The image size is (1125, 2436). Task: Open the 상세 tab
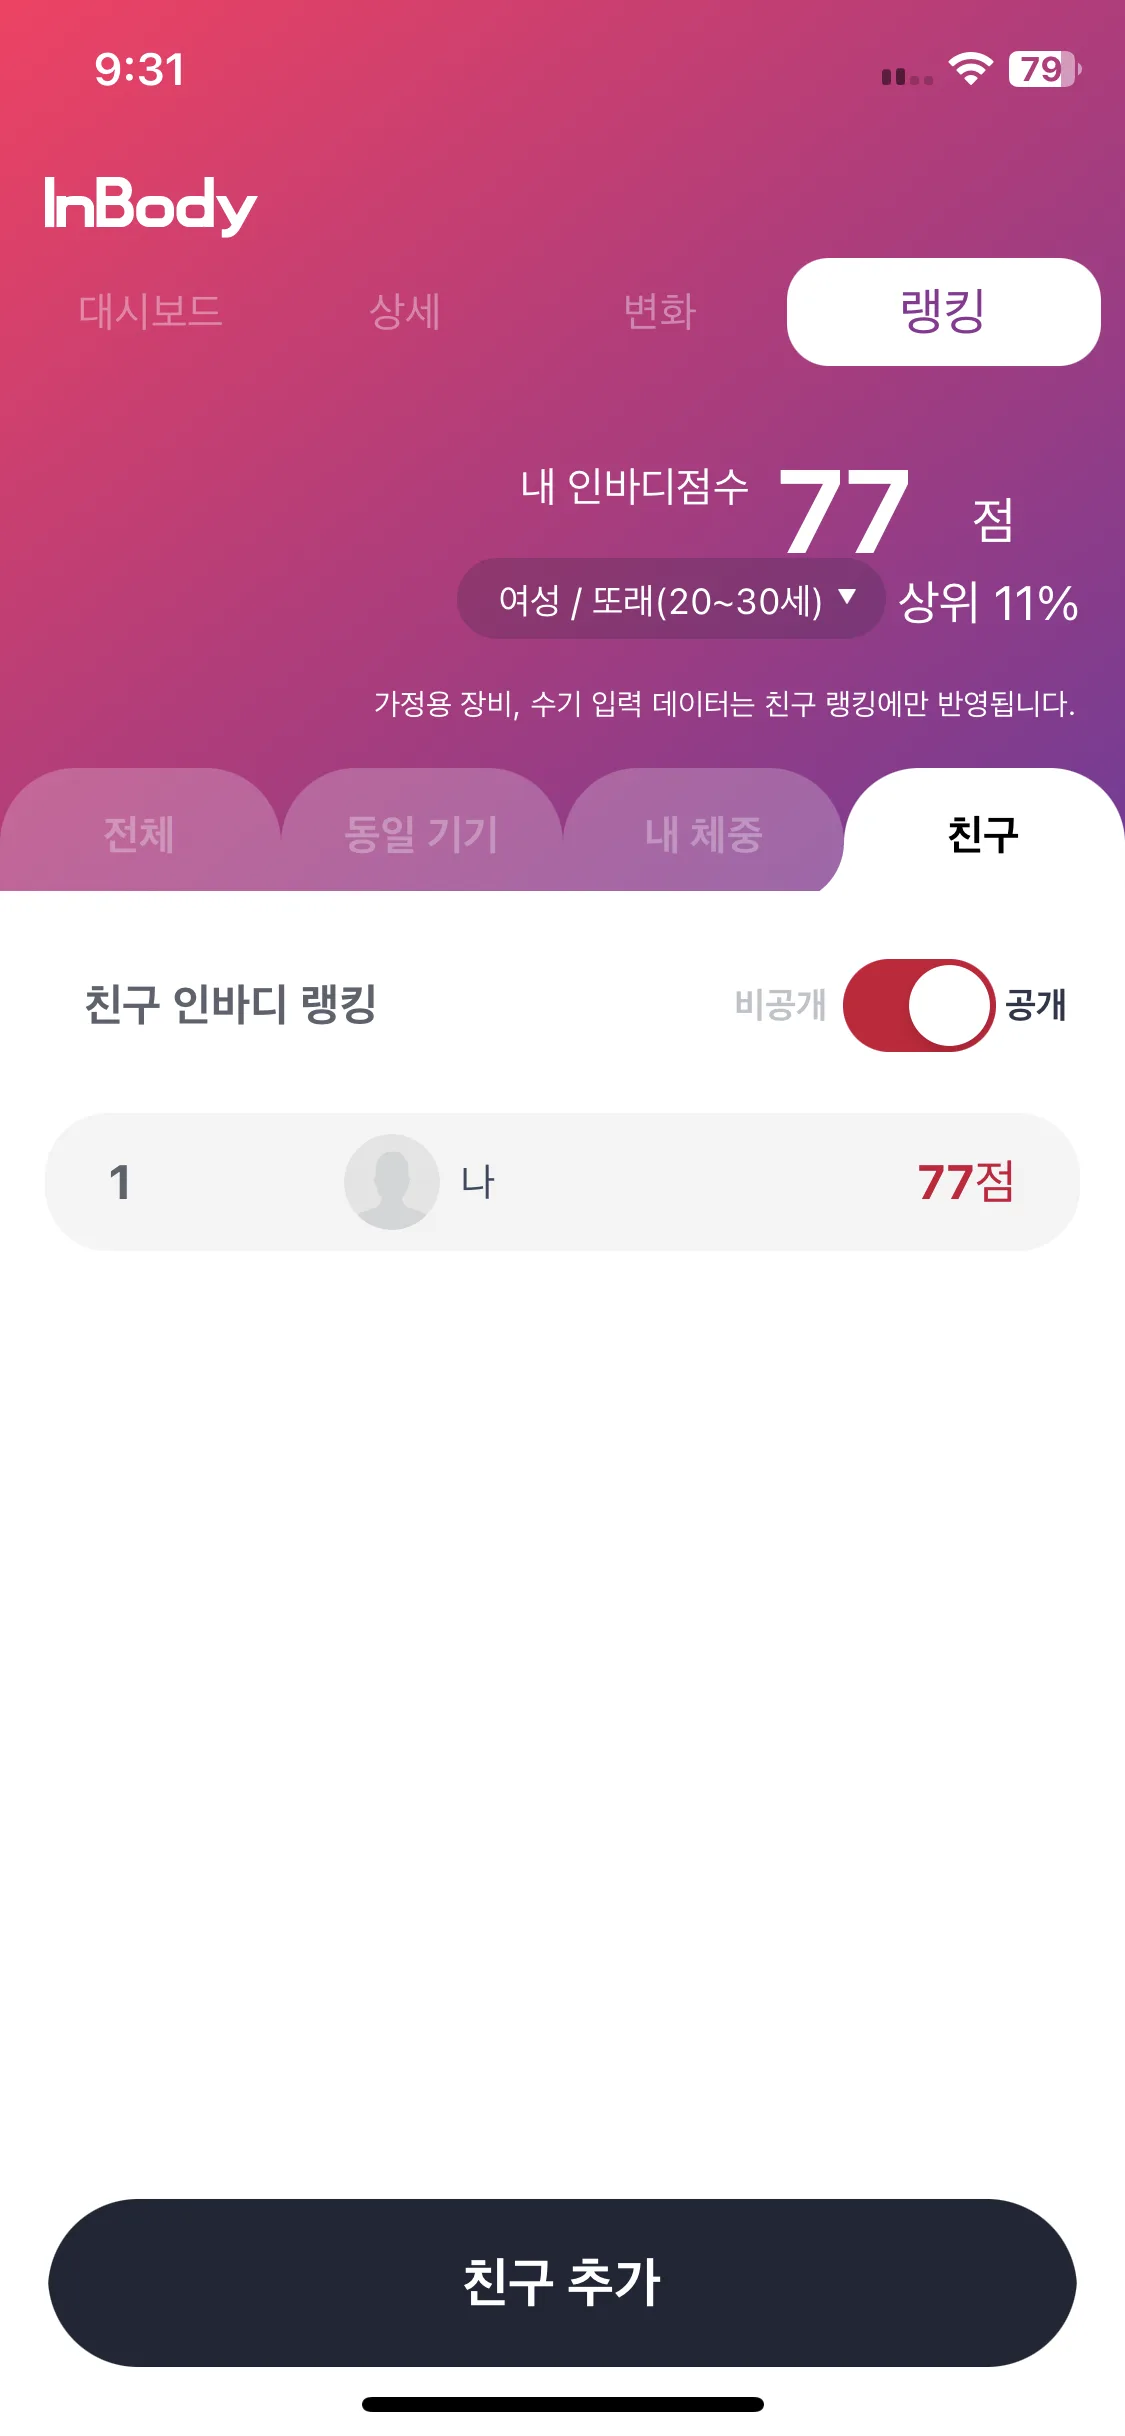(x=405, y=311)
